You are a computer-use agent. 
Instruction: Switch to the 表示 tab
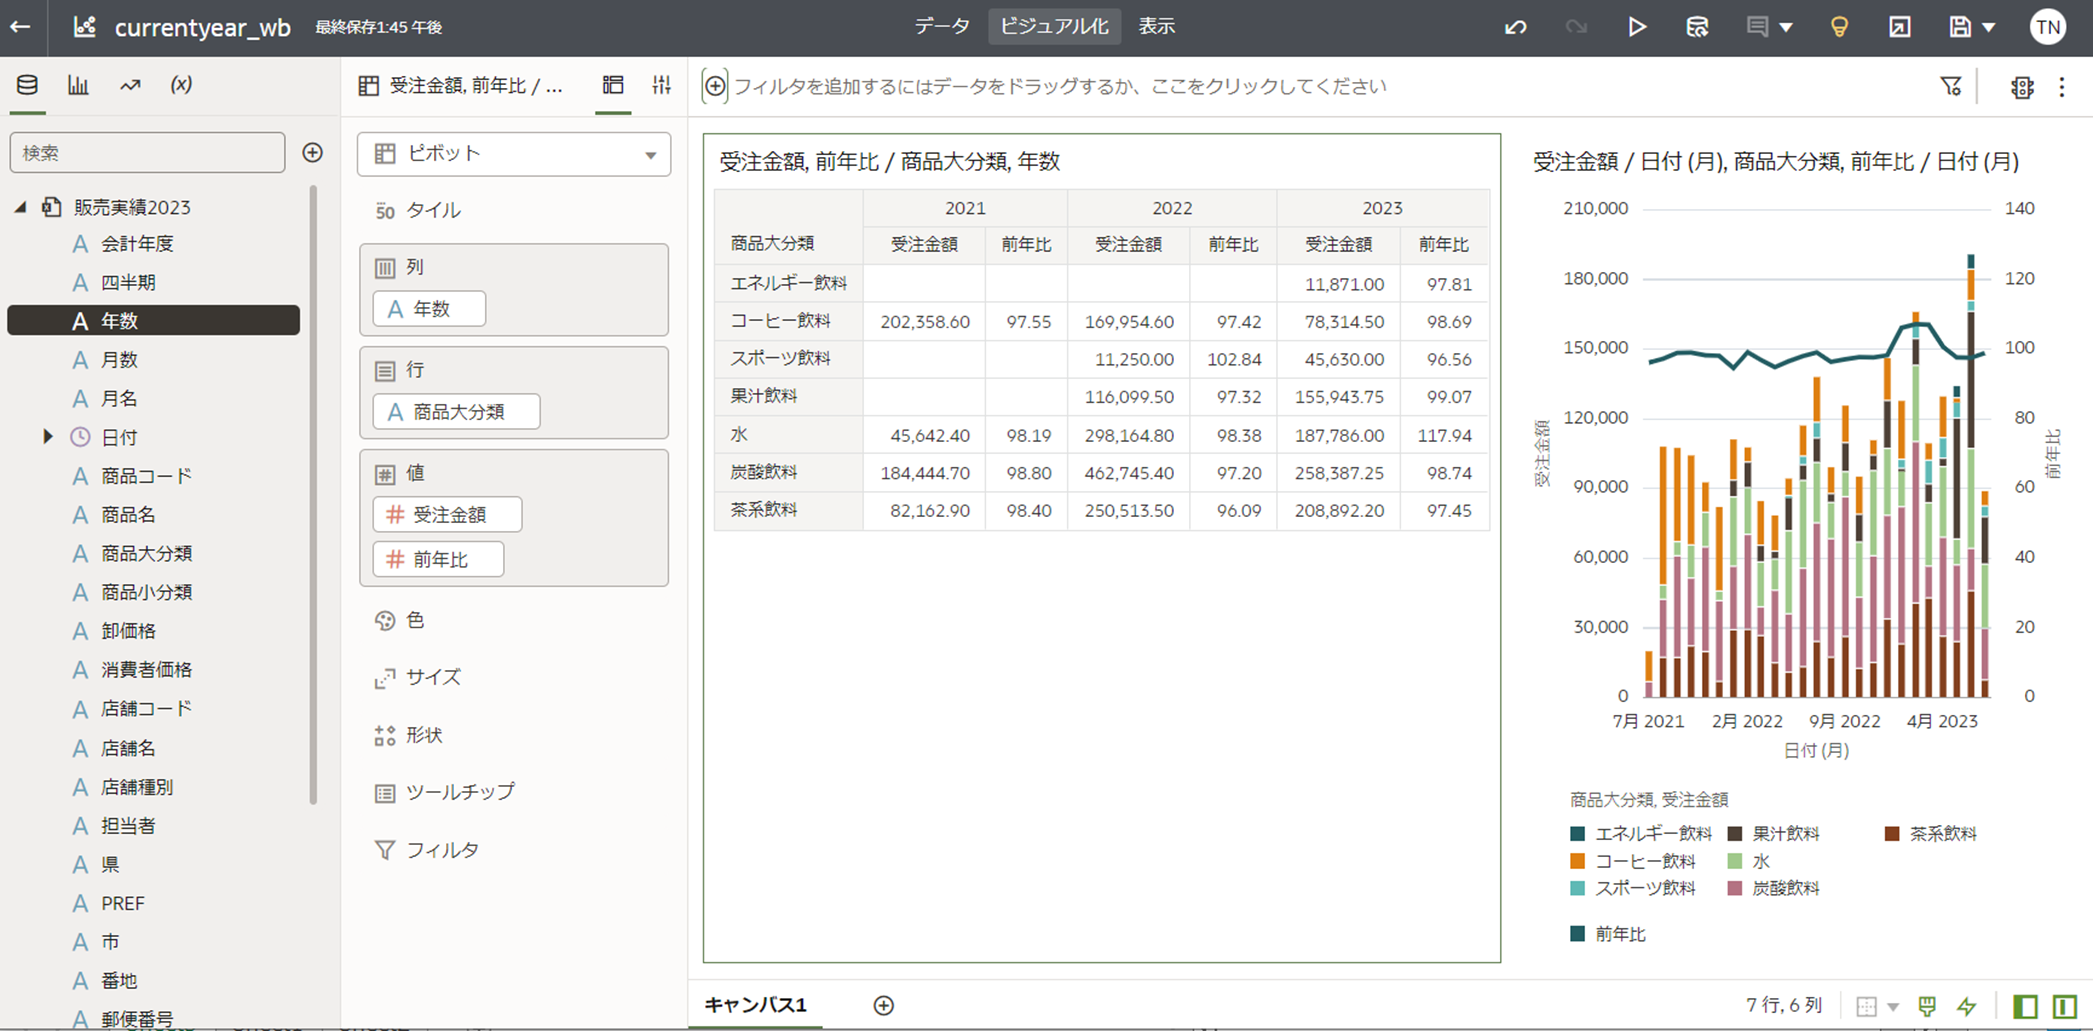coord(1157,27)
